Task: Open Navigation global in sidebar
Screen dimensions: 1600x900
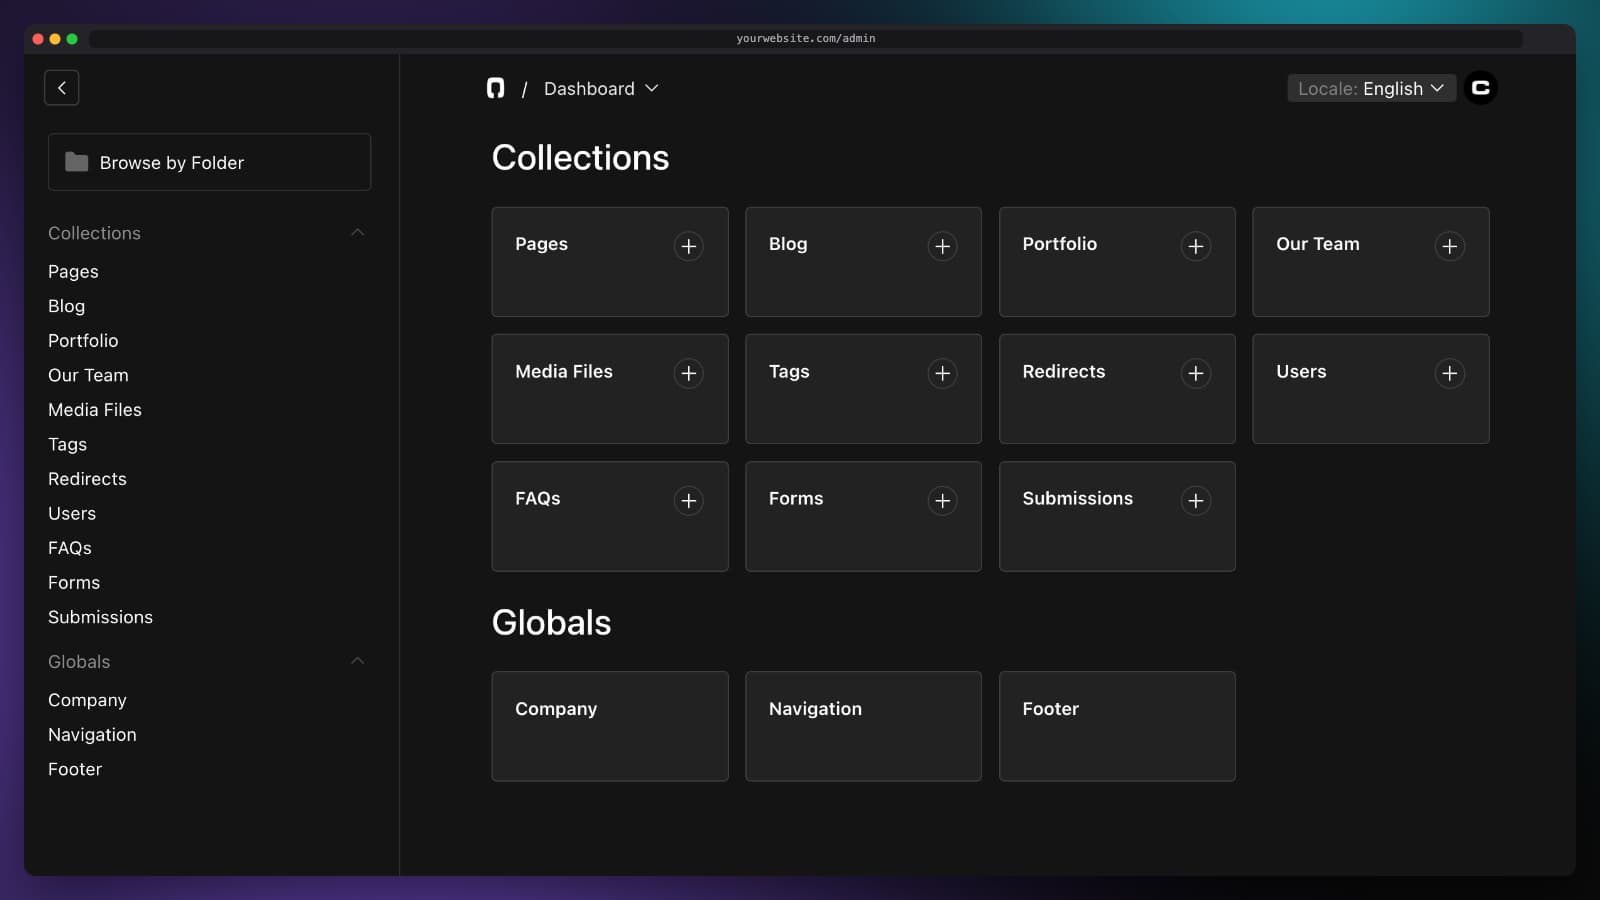Action: click(92, 735)
